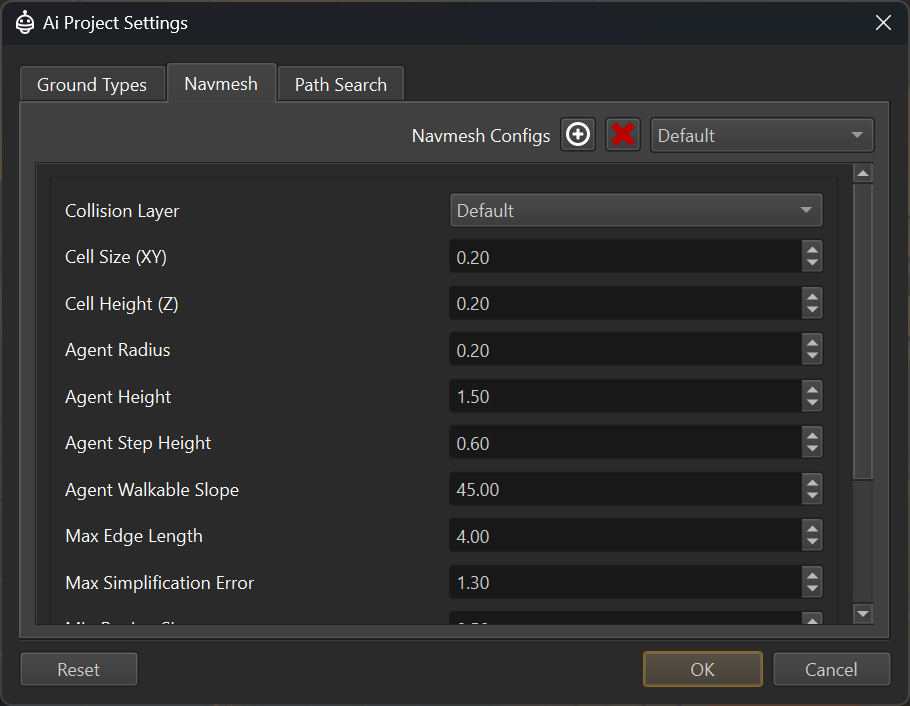Open the Path Search tab
The height and width of the screenshot is (706, 910).
pyautogui.click(x=340, y=84)
